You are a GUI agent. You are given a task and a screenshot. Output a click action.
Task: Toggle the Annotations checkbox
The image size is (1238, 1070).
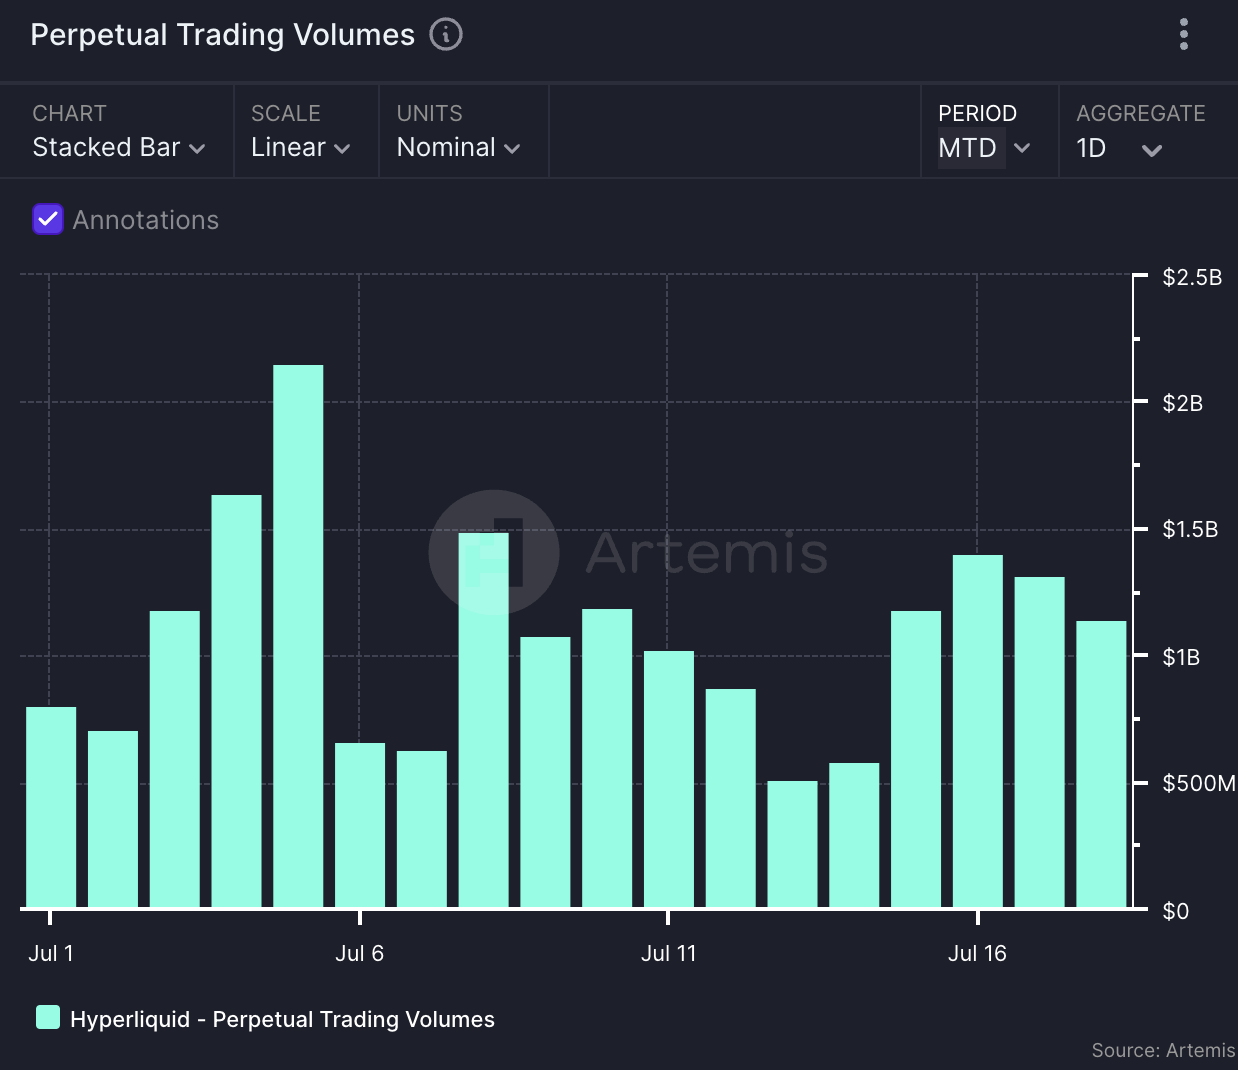coord(48,219)
